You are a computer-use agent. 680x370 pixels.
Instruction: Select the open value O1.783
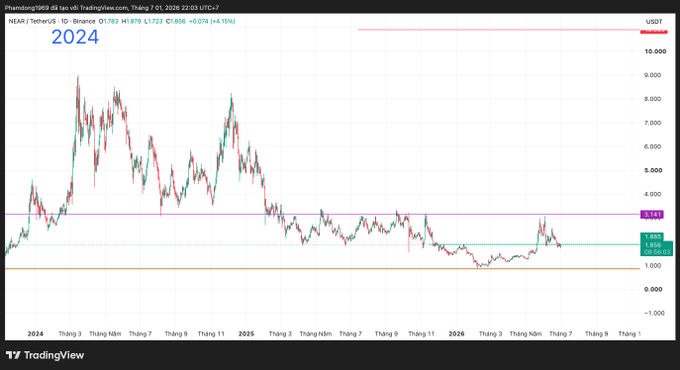(108, 21)
